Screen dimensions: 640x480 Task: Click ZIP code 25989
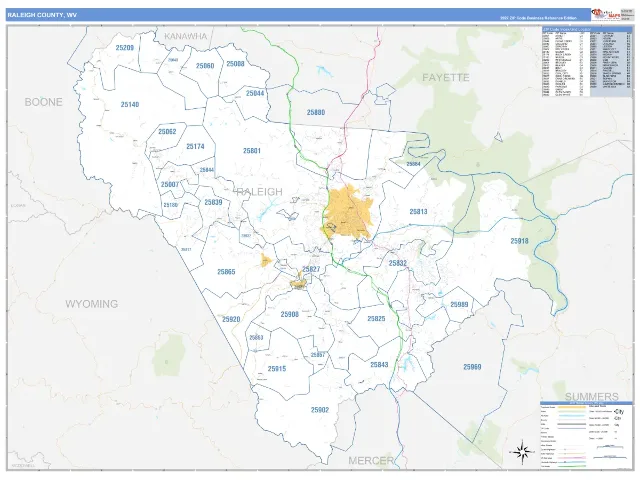459,304
